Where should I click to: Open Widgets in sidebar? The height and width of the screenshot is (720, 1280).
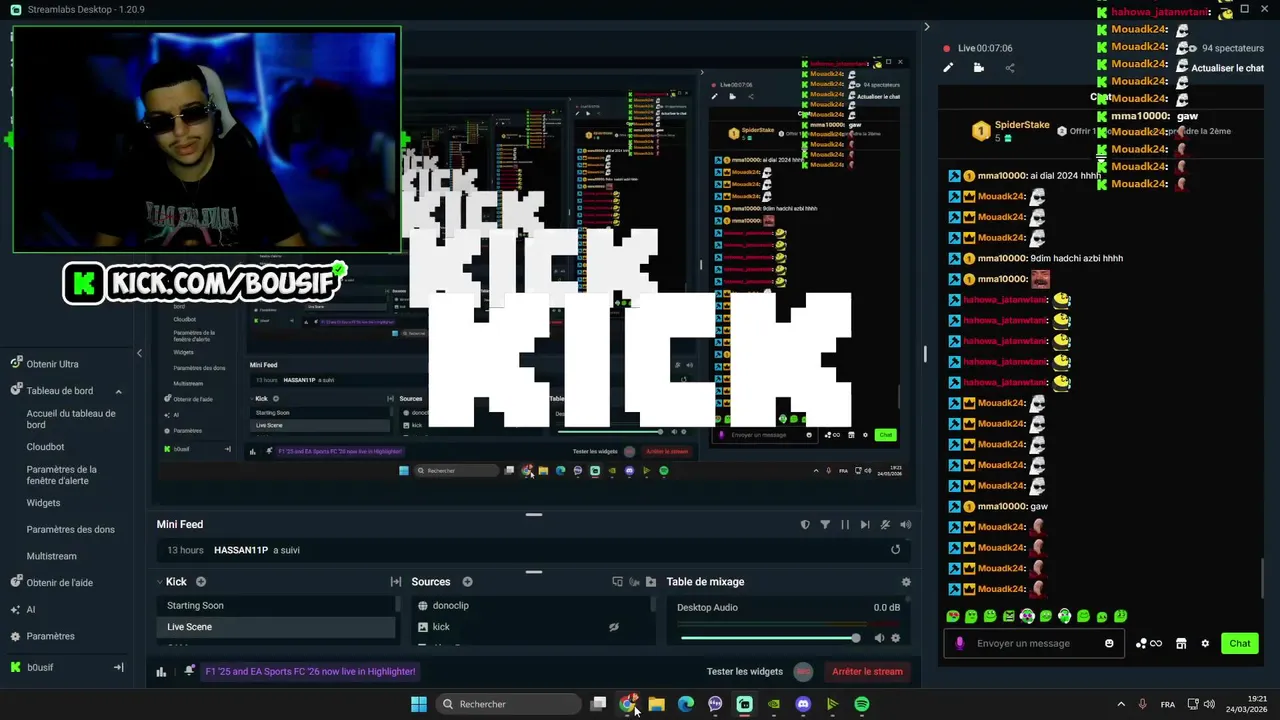pyautogui.click(x=43, y=503)
